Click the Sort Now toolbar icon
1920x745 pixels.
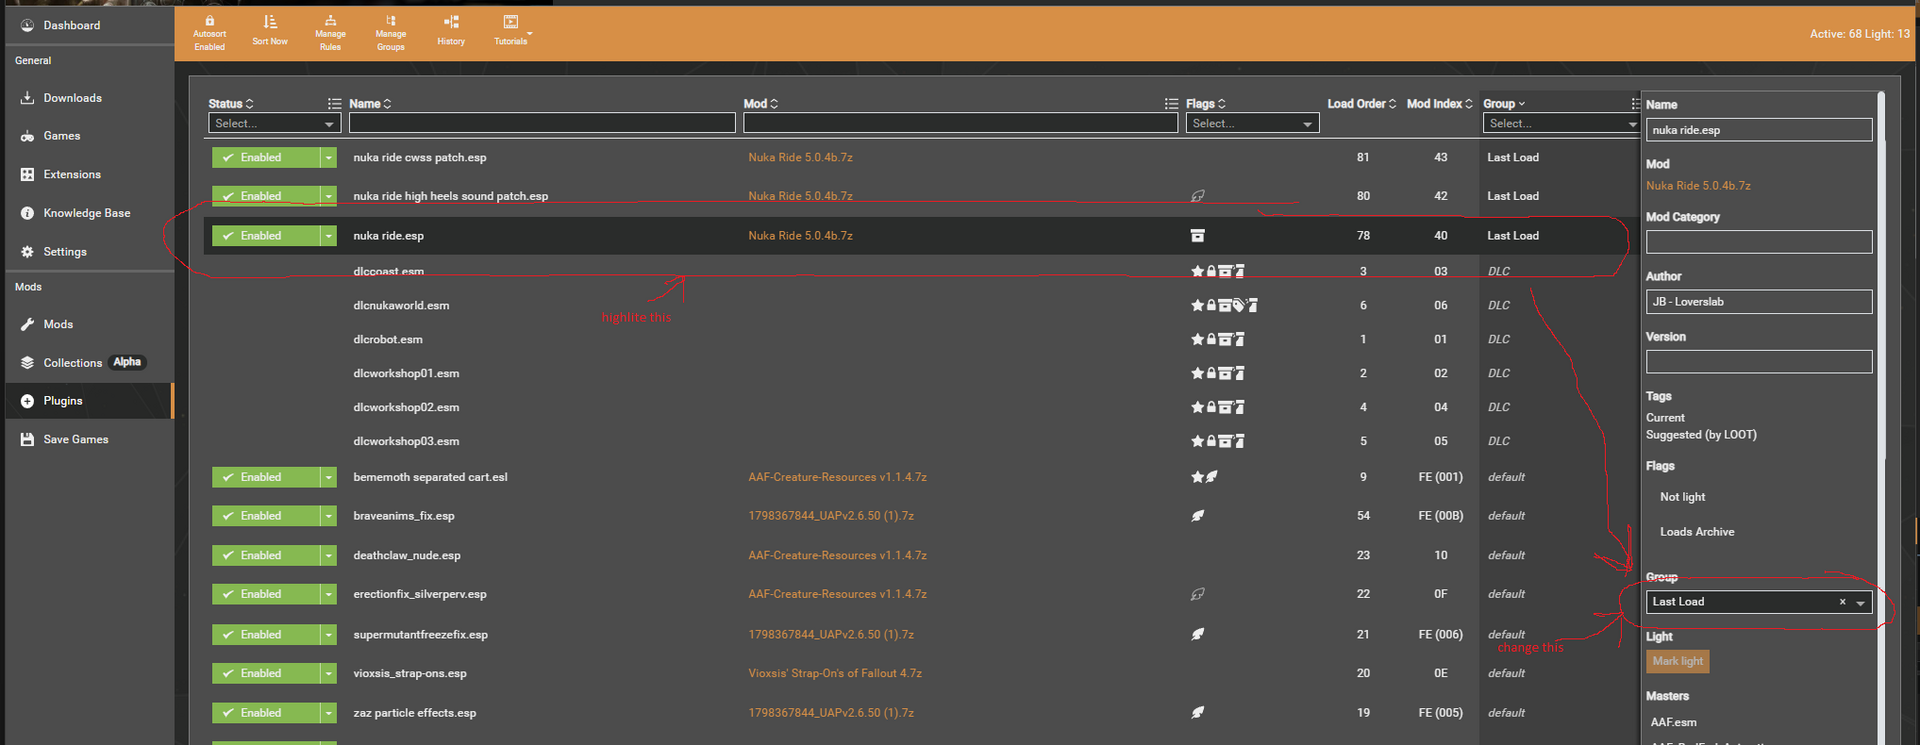point(269,31)
